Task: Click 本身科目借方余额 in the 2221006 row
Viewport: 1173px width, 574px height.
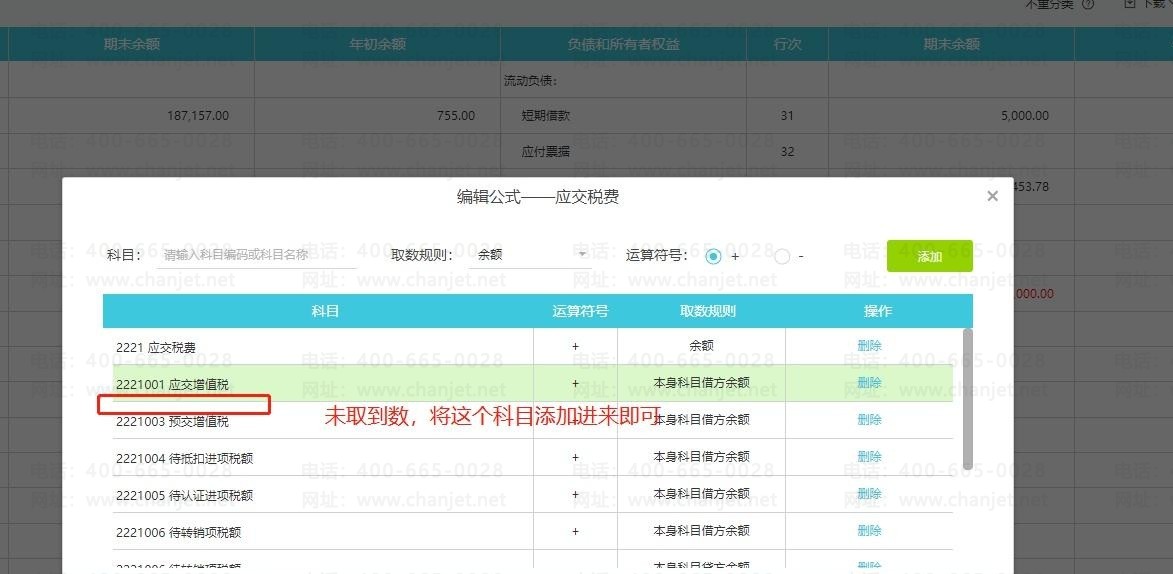Action: point(702,530)
